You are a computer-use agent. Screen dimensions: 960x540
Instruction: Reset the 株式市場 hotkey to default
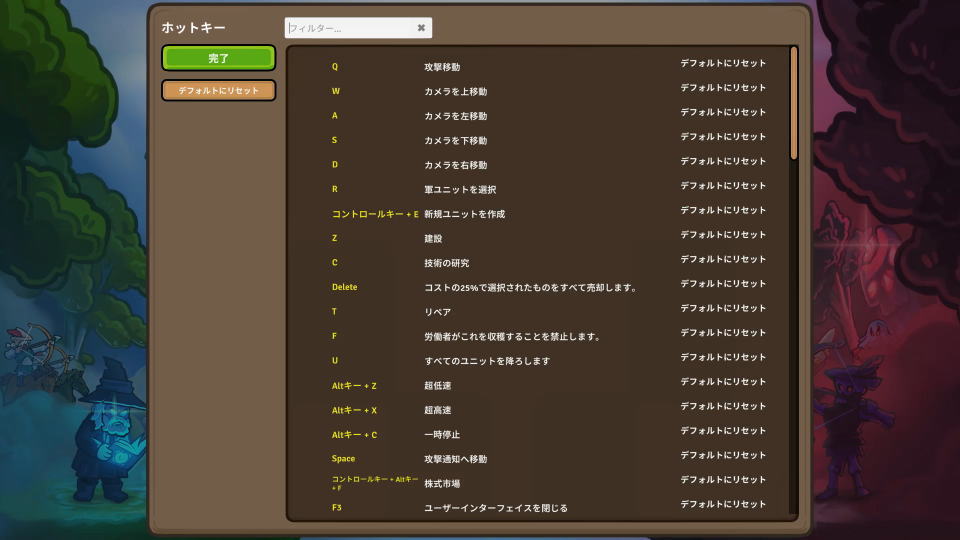click(722, 480)
